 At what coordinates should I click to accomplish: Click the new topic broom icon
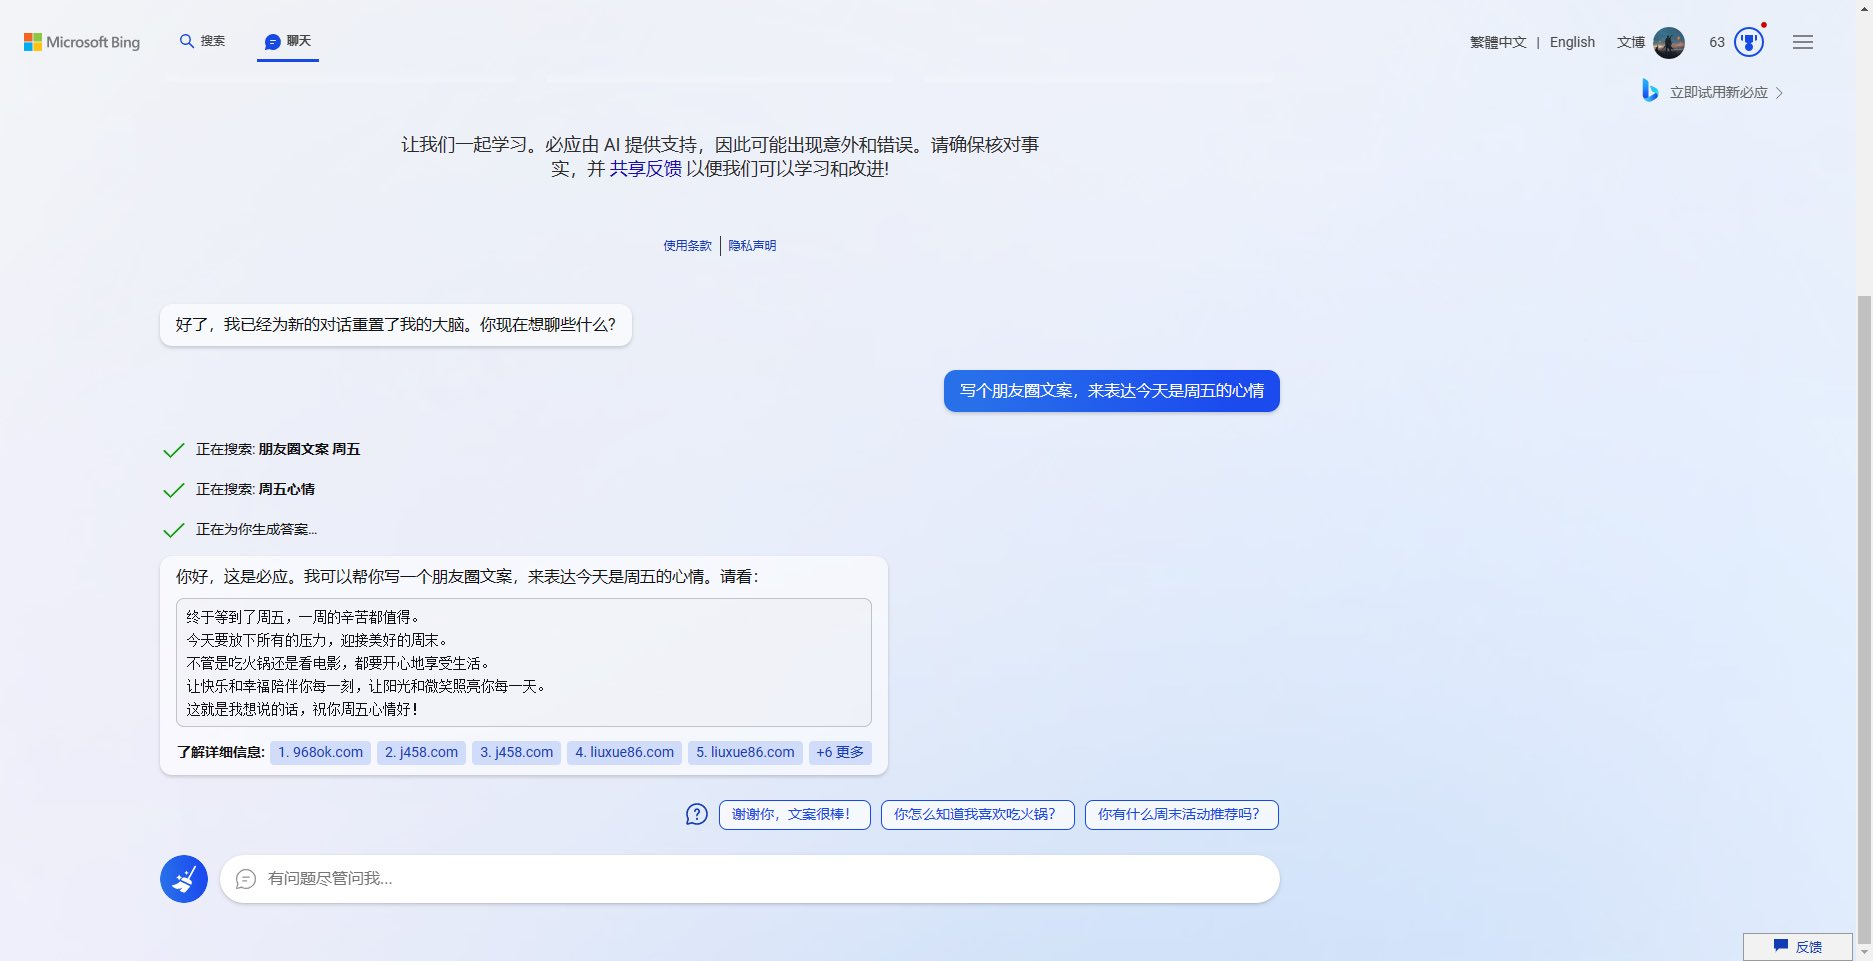pyautogui.click(x=184, y=879)
